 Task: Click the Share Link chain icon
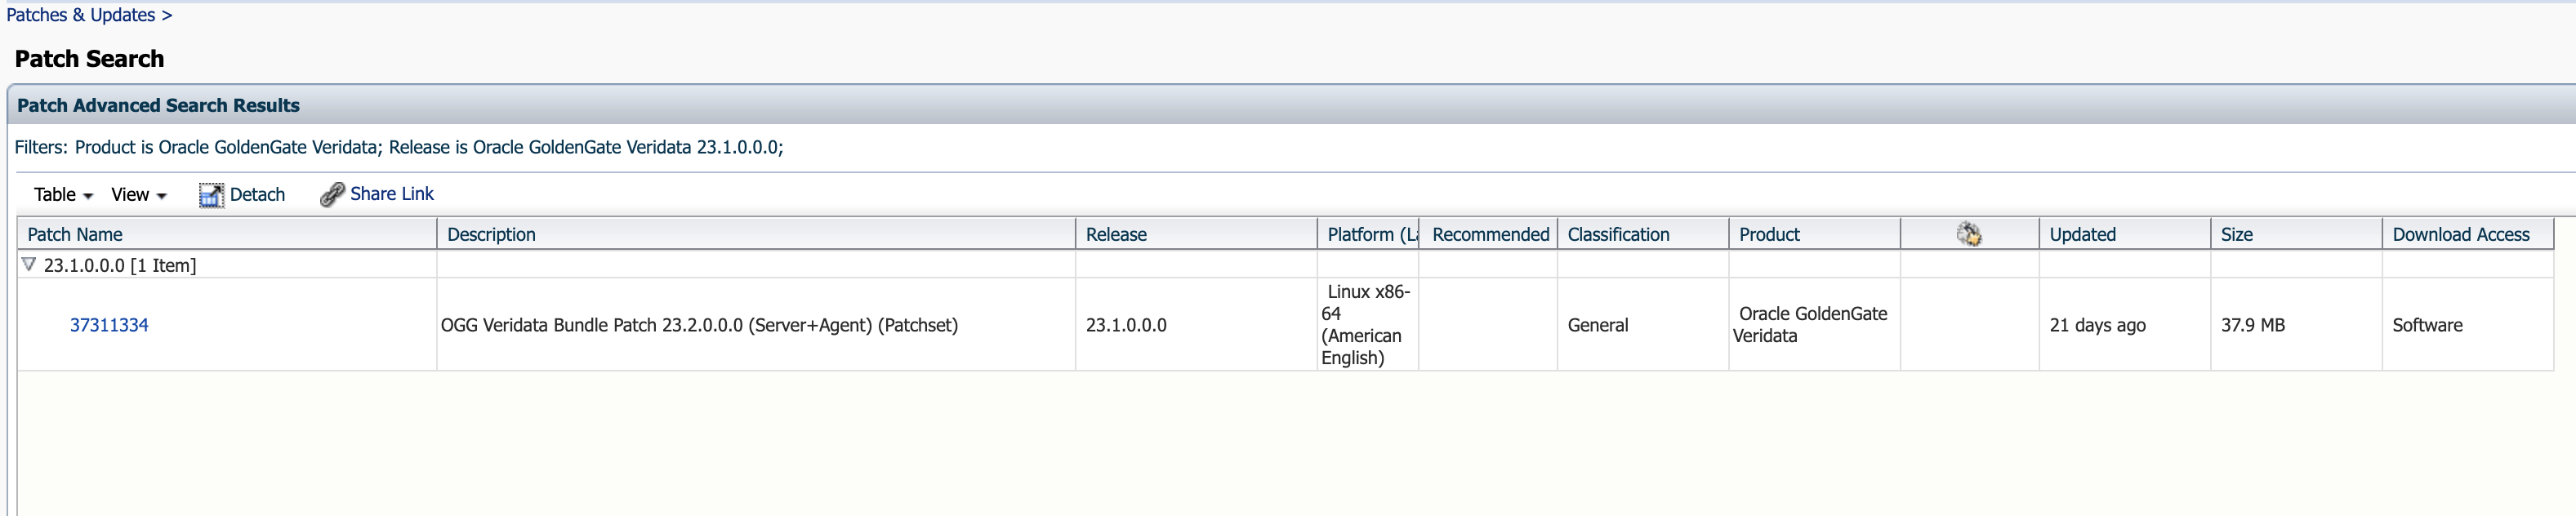[332, 195]
